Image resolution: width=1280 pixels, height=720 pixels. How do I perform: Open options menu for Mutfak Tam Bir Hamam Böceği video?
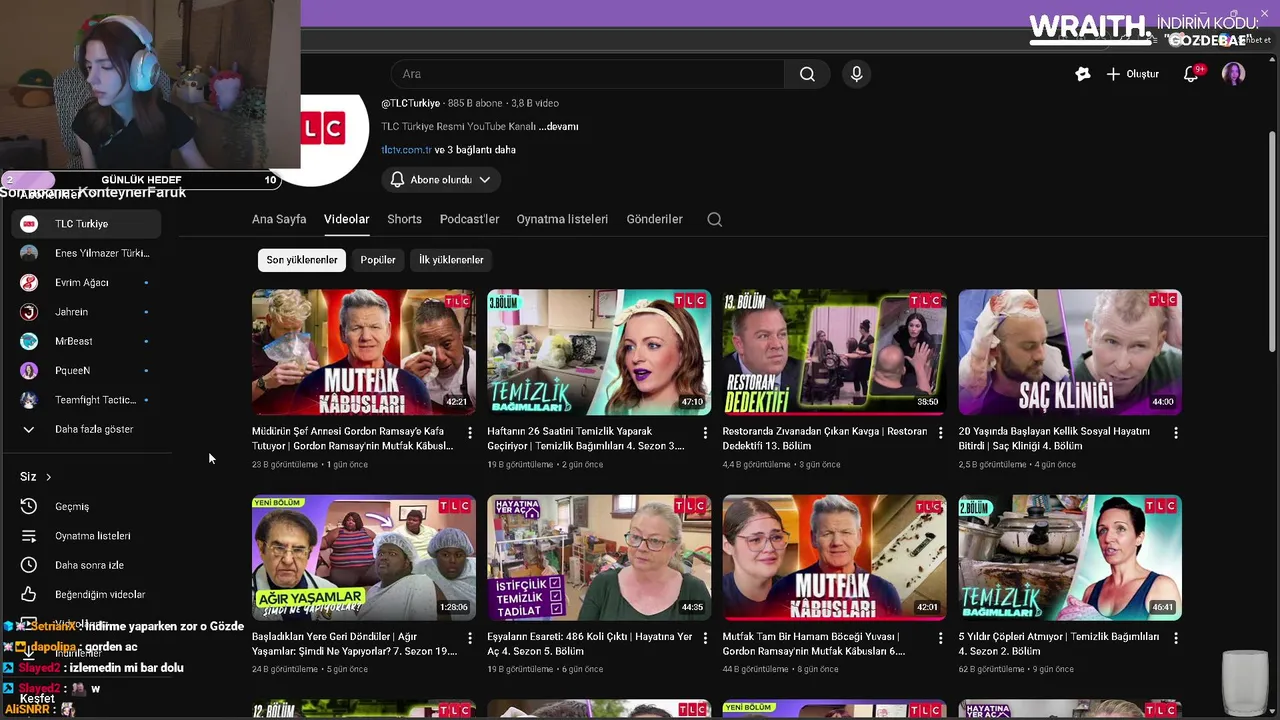(x=940, y=638)
